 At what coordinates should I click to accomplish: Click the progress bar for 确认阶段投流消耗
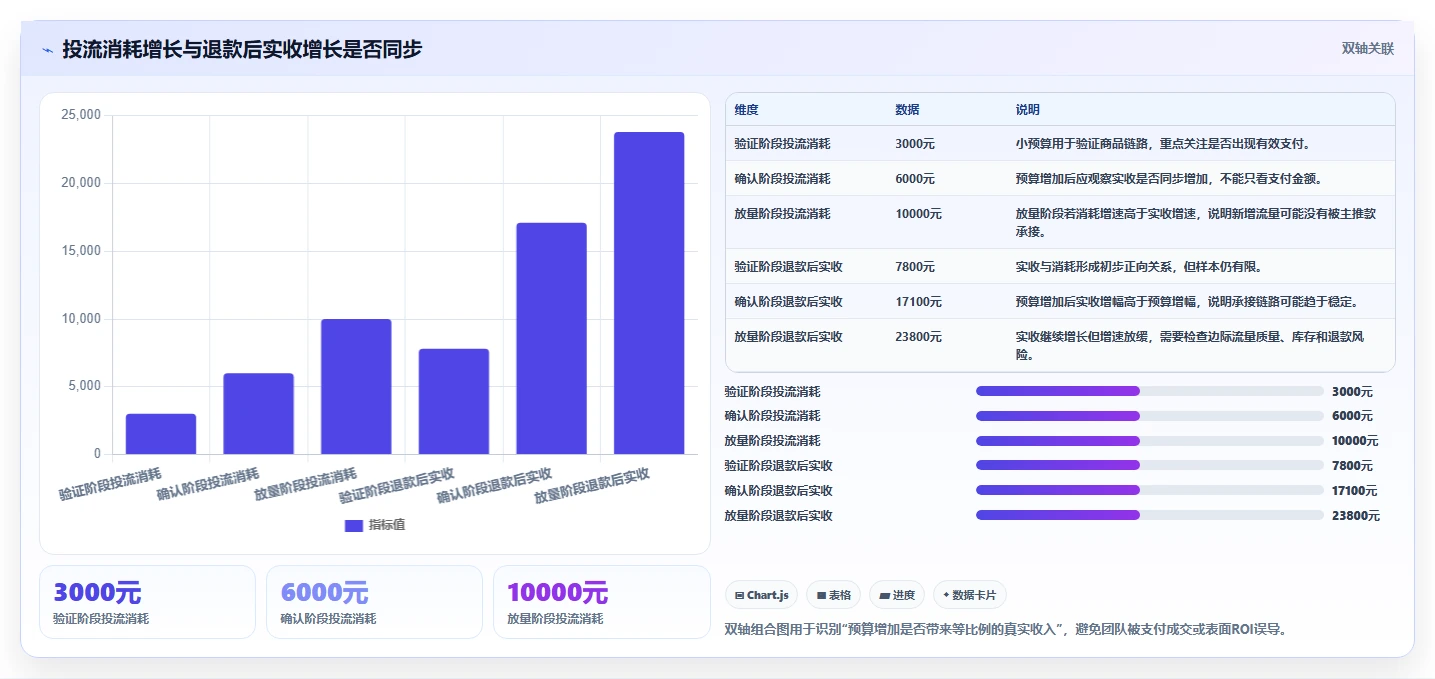point(1150,416)
